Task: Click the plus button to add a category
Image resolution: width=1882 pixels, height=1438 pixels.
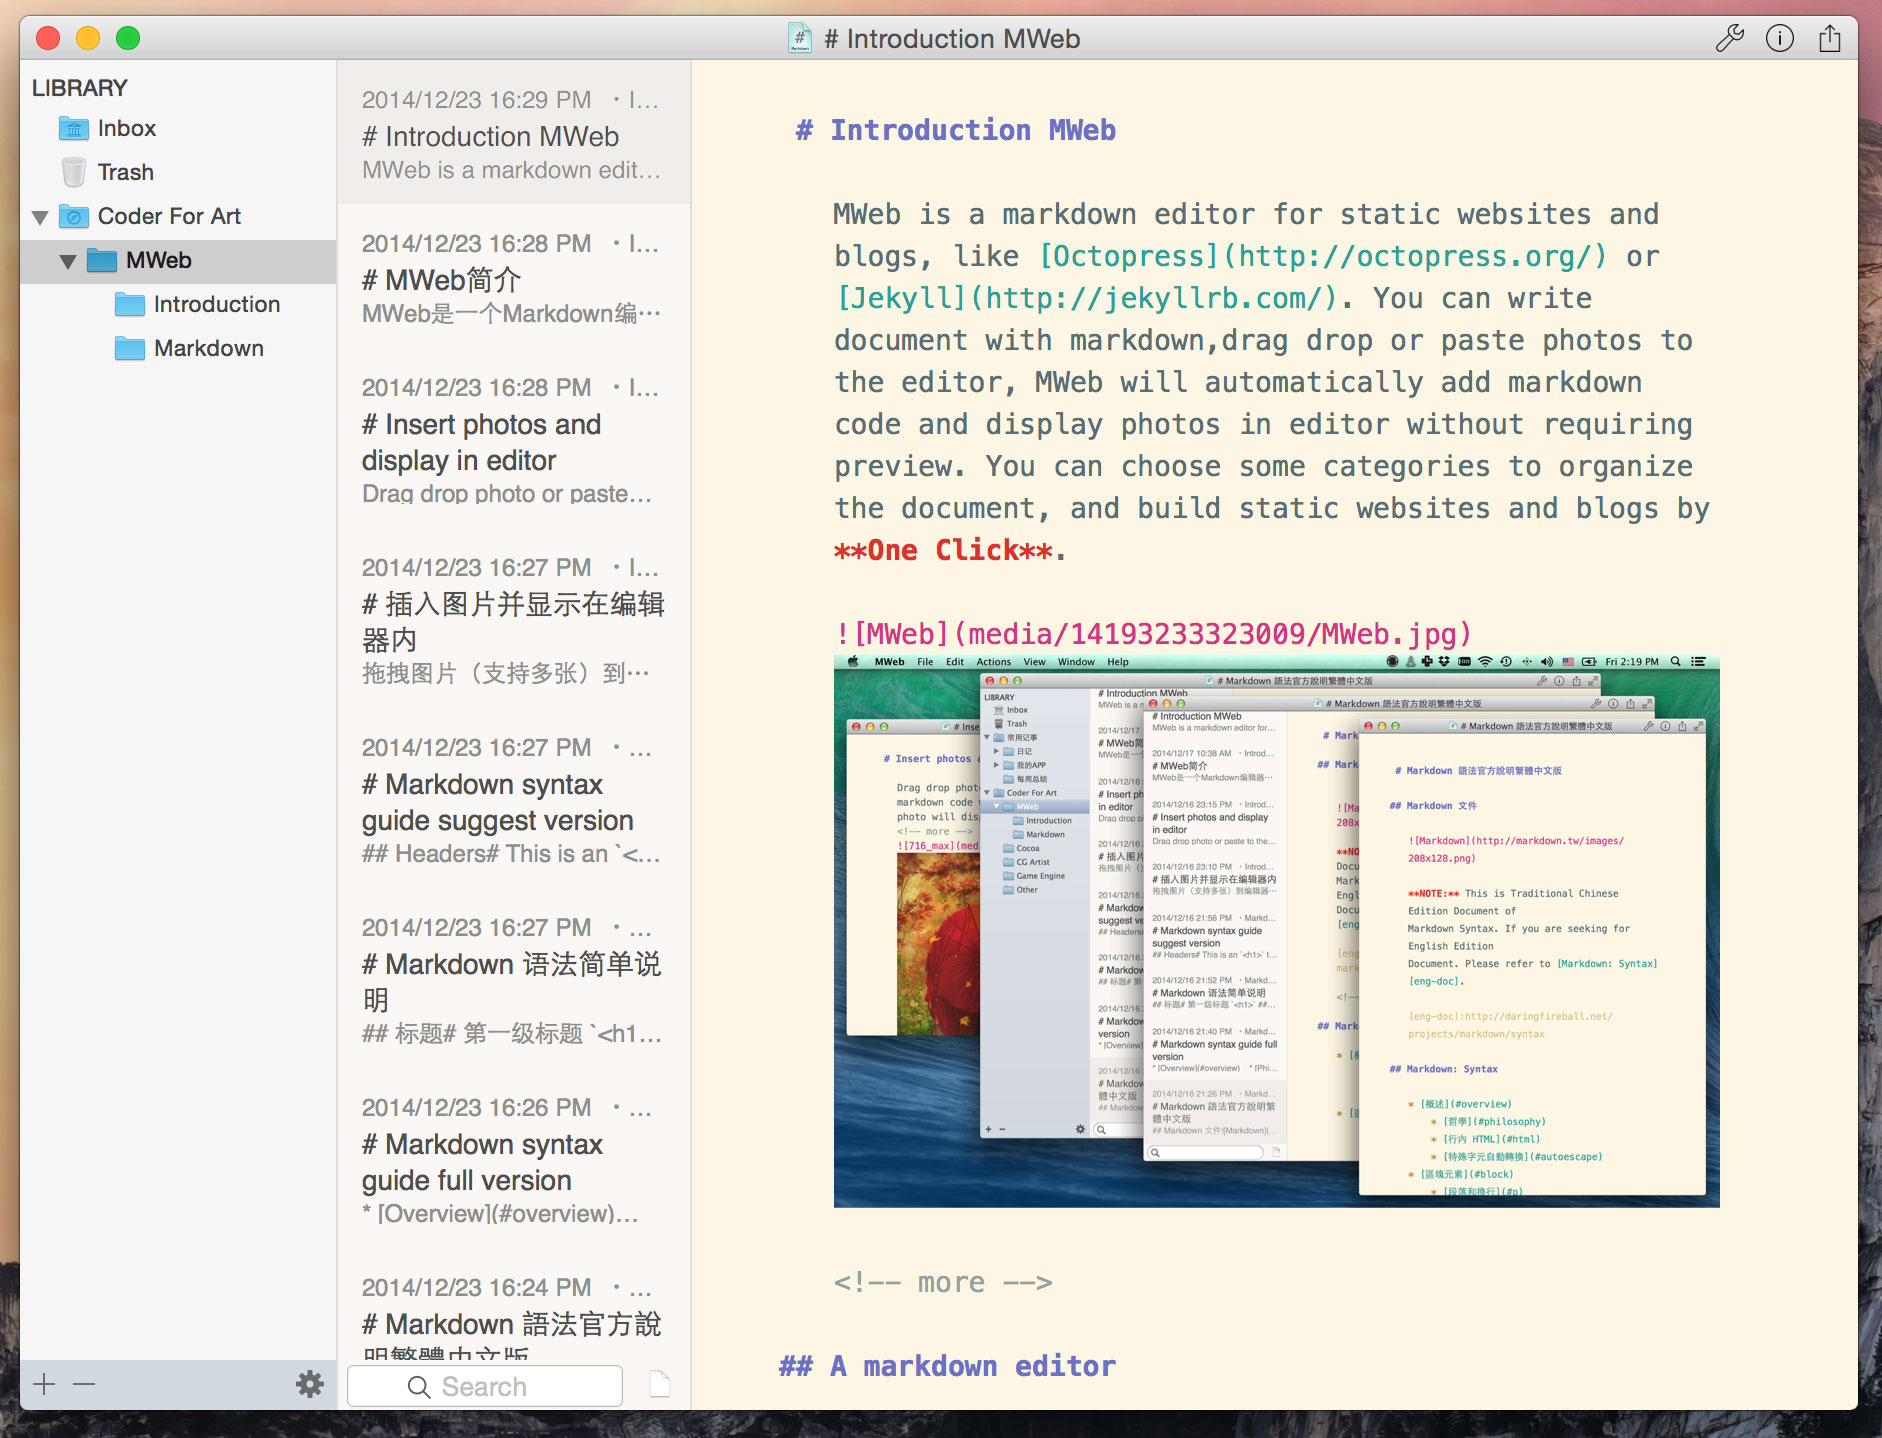Action: pos(44,1384)
